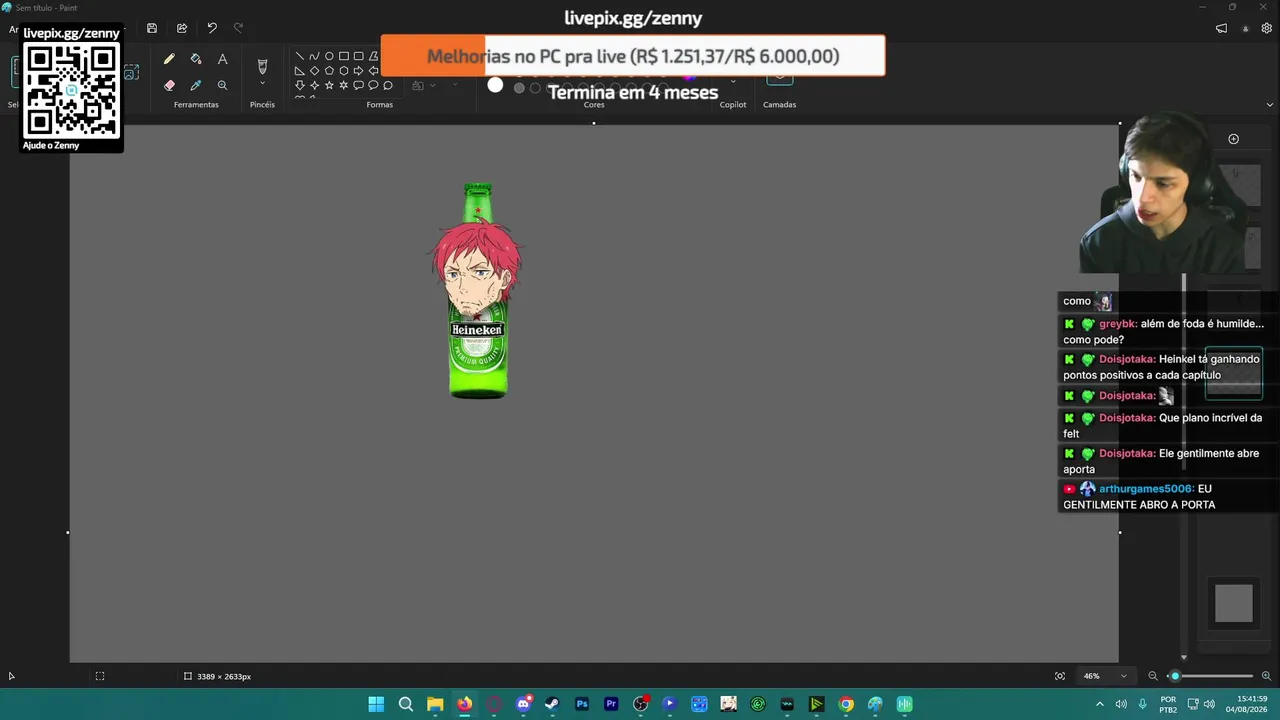
Task: Select the Magnifier tool
Action: (222, 85)
